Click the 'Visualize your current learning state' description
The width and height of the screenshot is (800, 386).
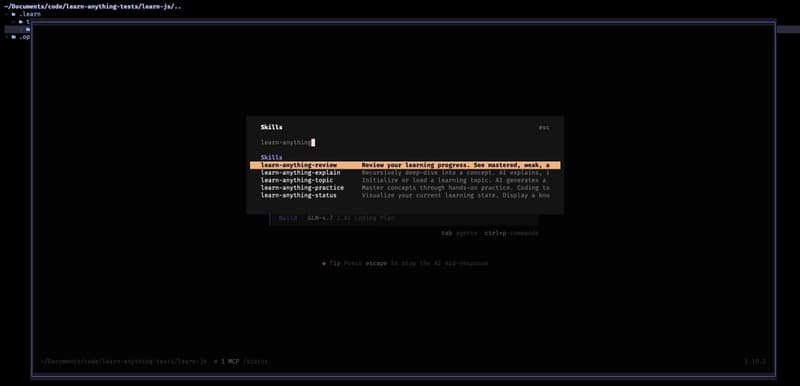coord(456,195)
